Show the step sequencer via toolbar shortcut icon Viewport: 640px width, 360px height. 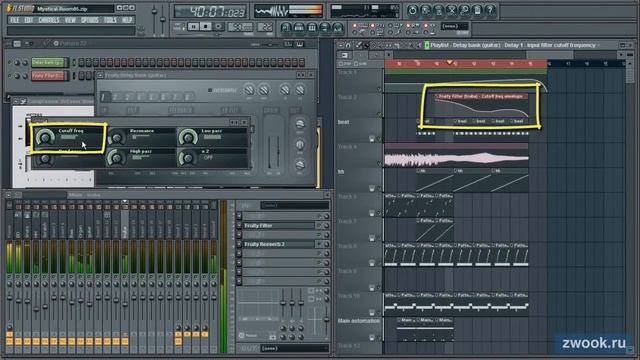[299, 28]
